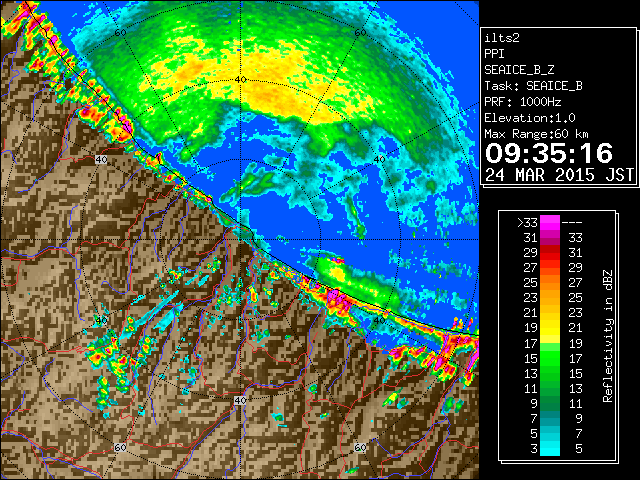Click the 40 km ring label south of center

click(240, 400)
